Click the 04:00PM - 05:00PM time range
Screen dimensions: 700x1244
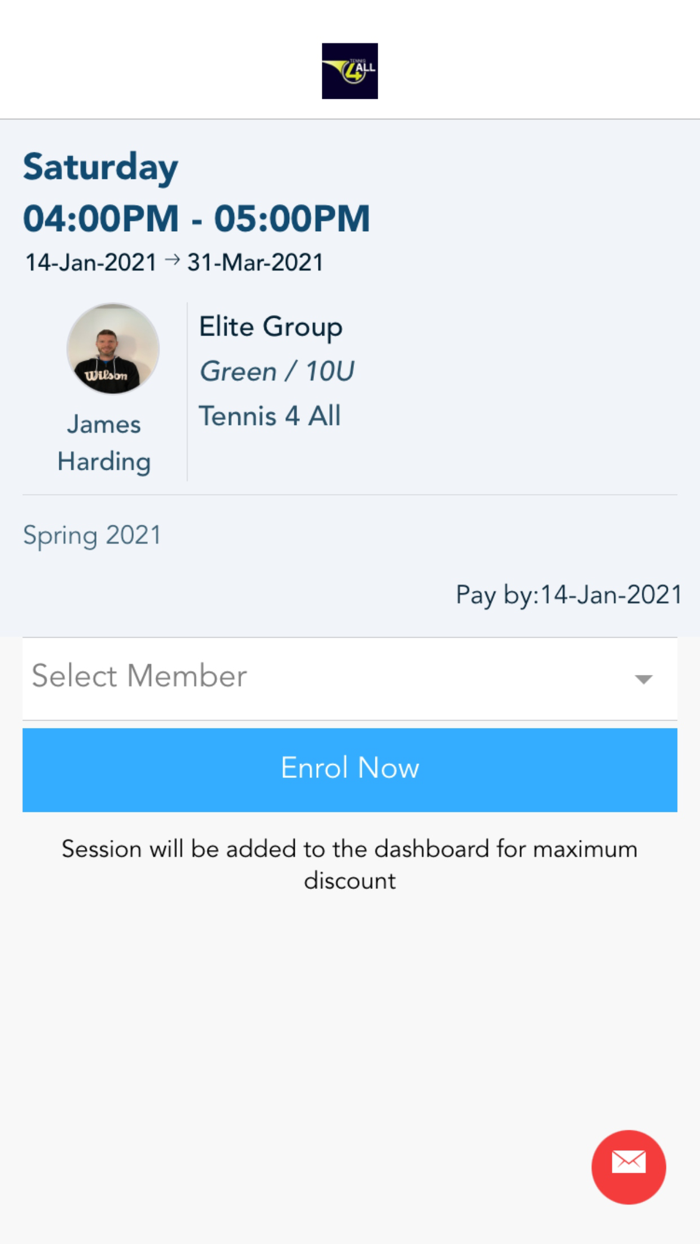pyautogui.click(x=197, y=218)
